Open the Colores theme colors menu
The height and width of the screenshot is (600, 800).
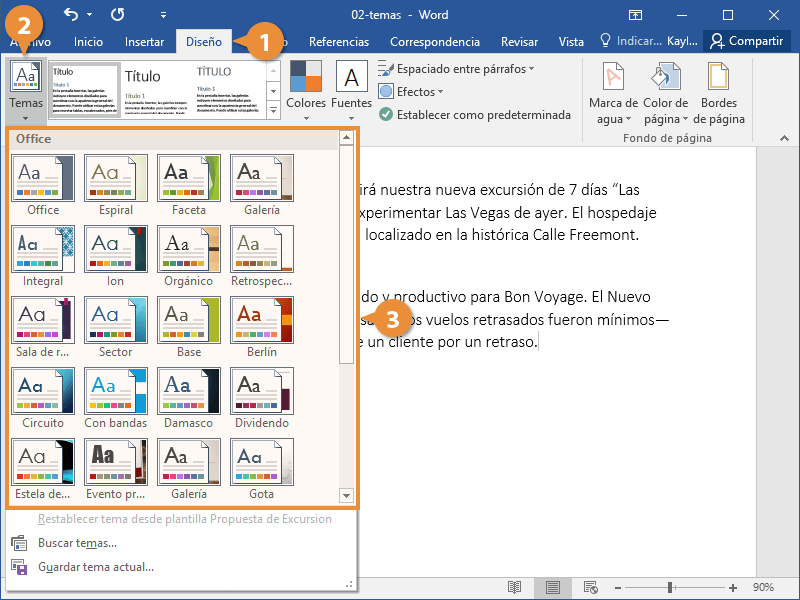306,91
